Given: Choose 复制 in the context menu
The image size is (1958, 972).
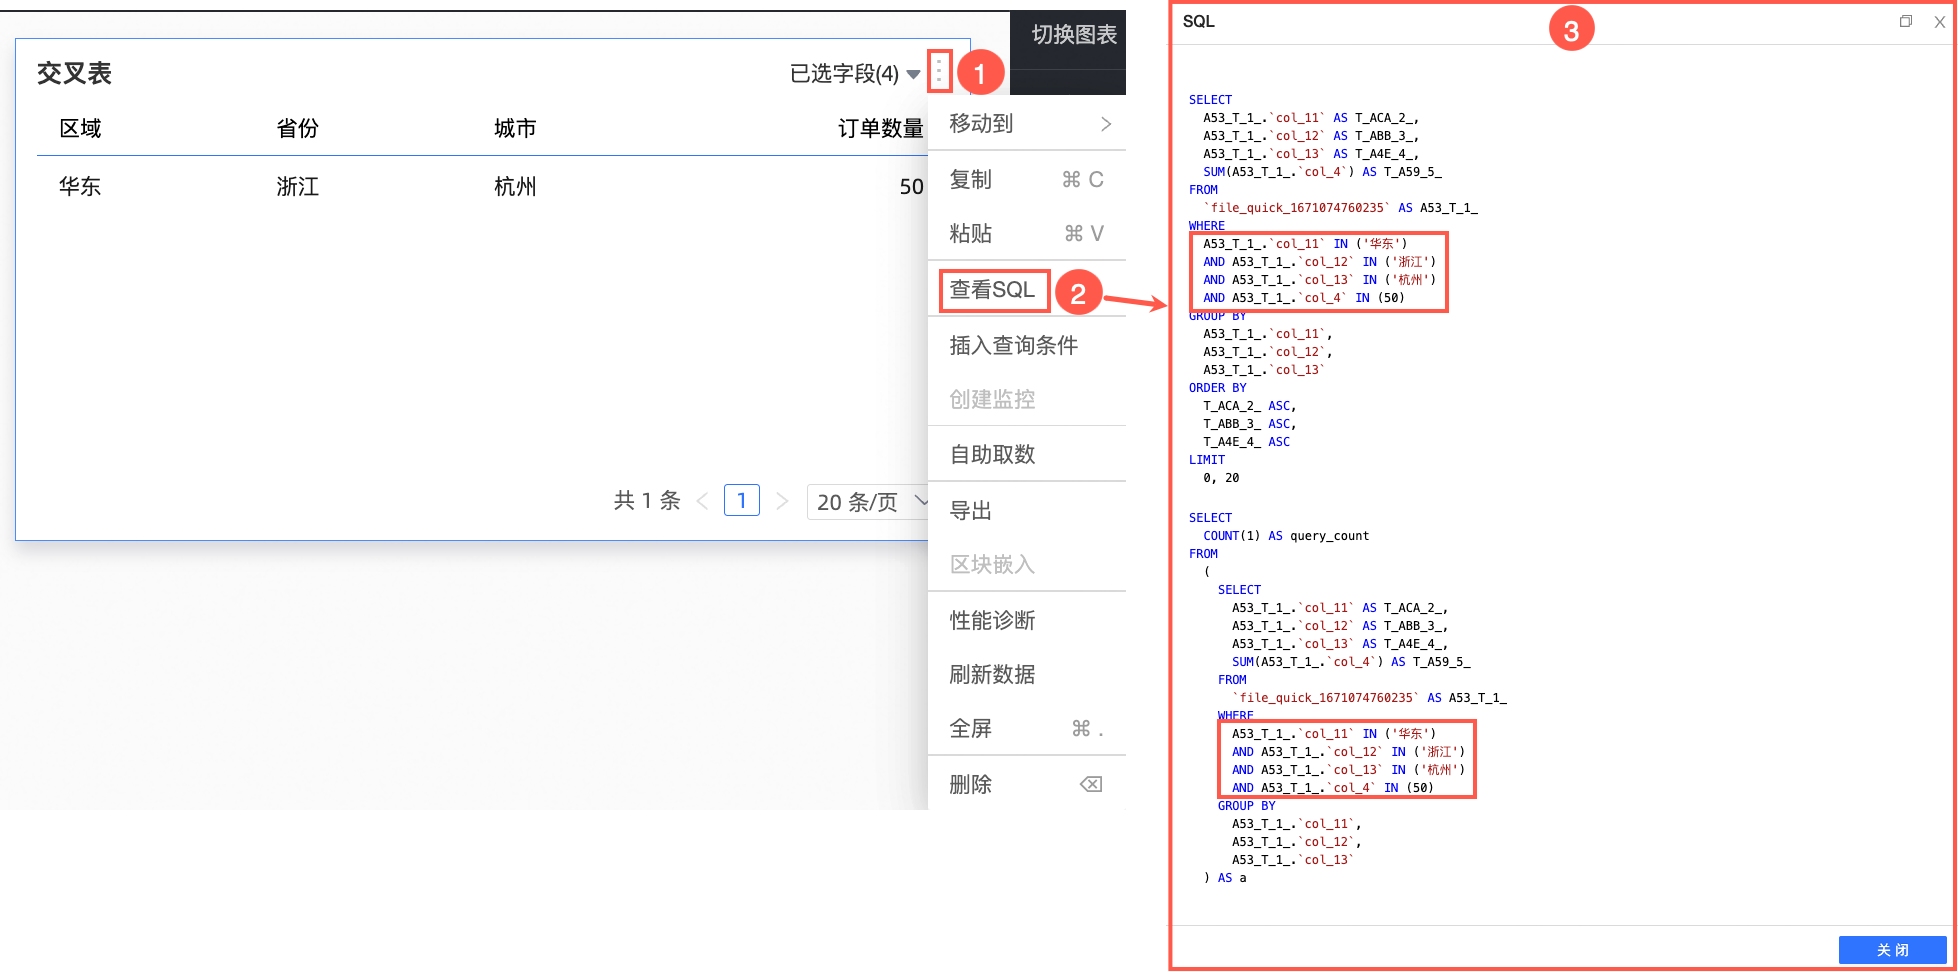Looking at the screenshot, I should pos(970,179).
